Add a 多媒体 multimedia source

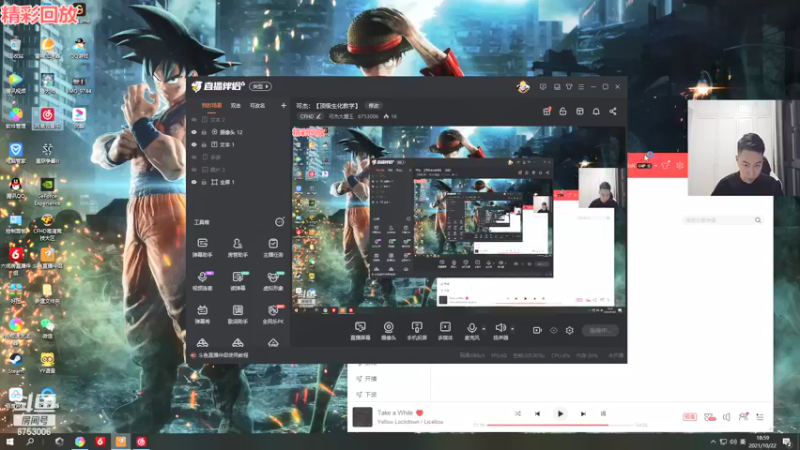(x=445, y=331)
